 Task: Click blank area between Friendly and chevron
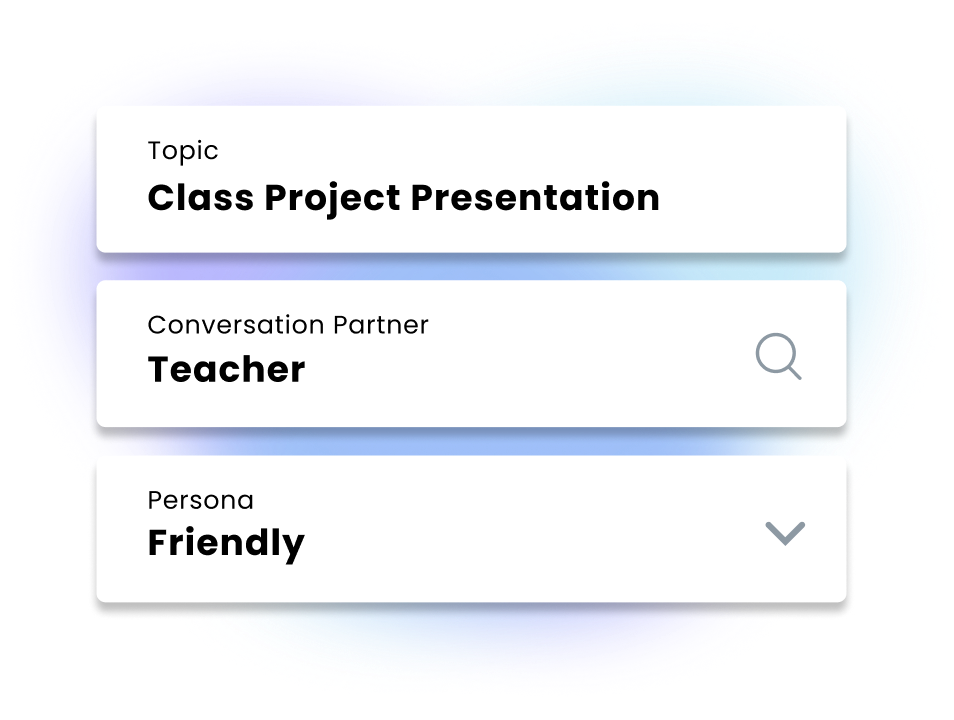pyautogui.click(x=530, y=543)
